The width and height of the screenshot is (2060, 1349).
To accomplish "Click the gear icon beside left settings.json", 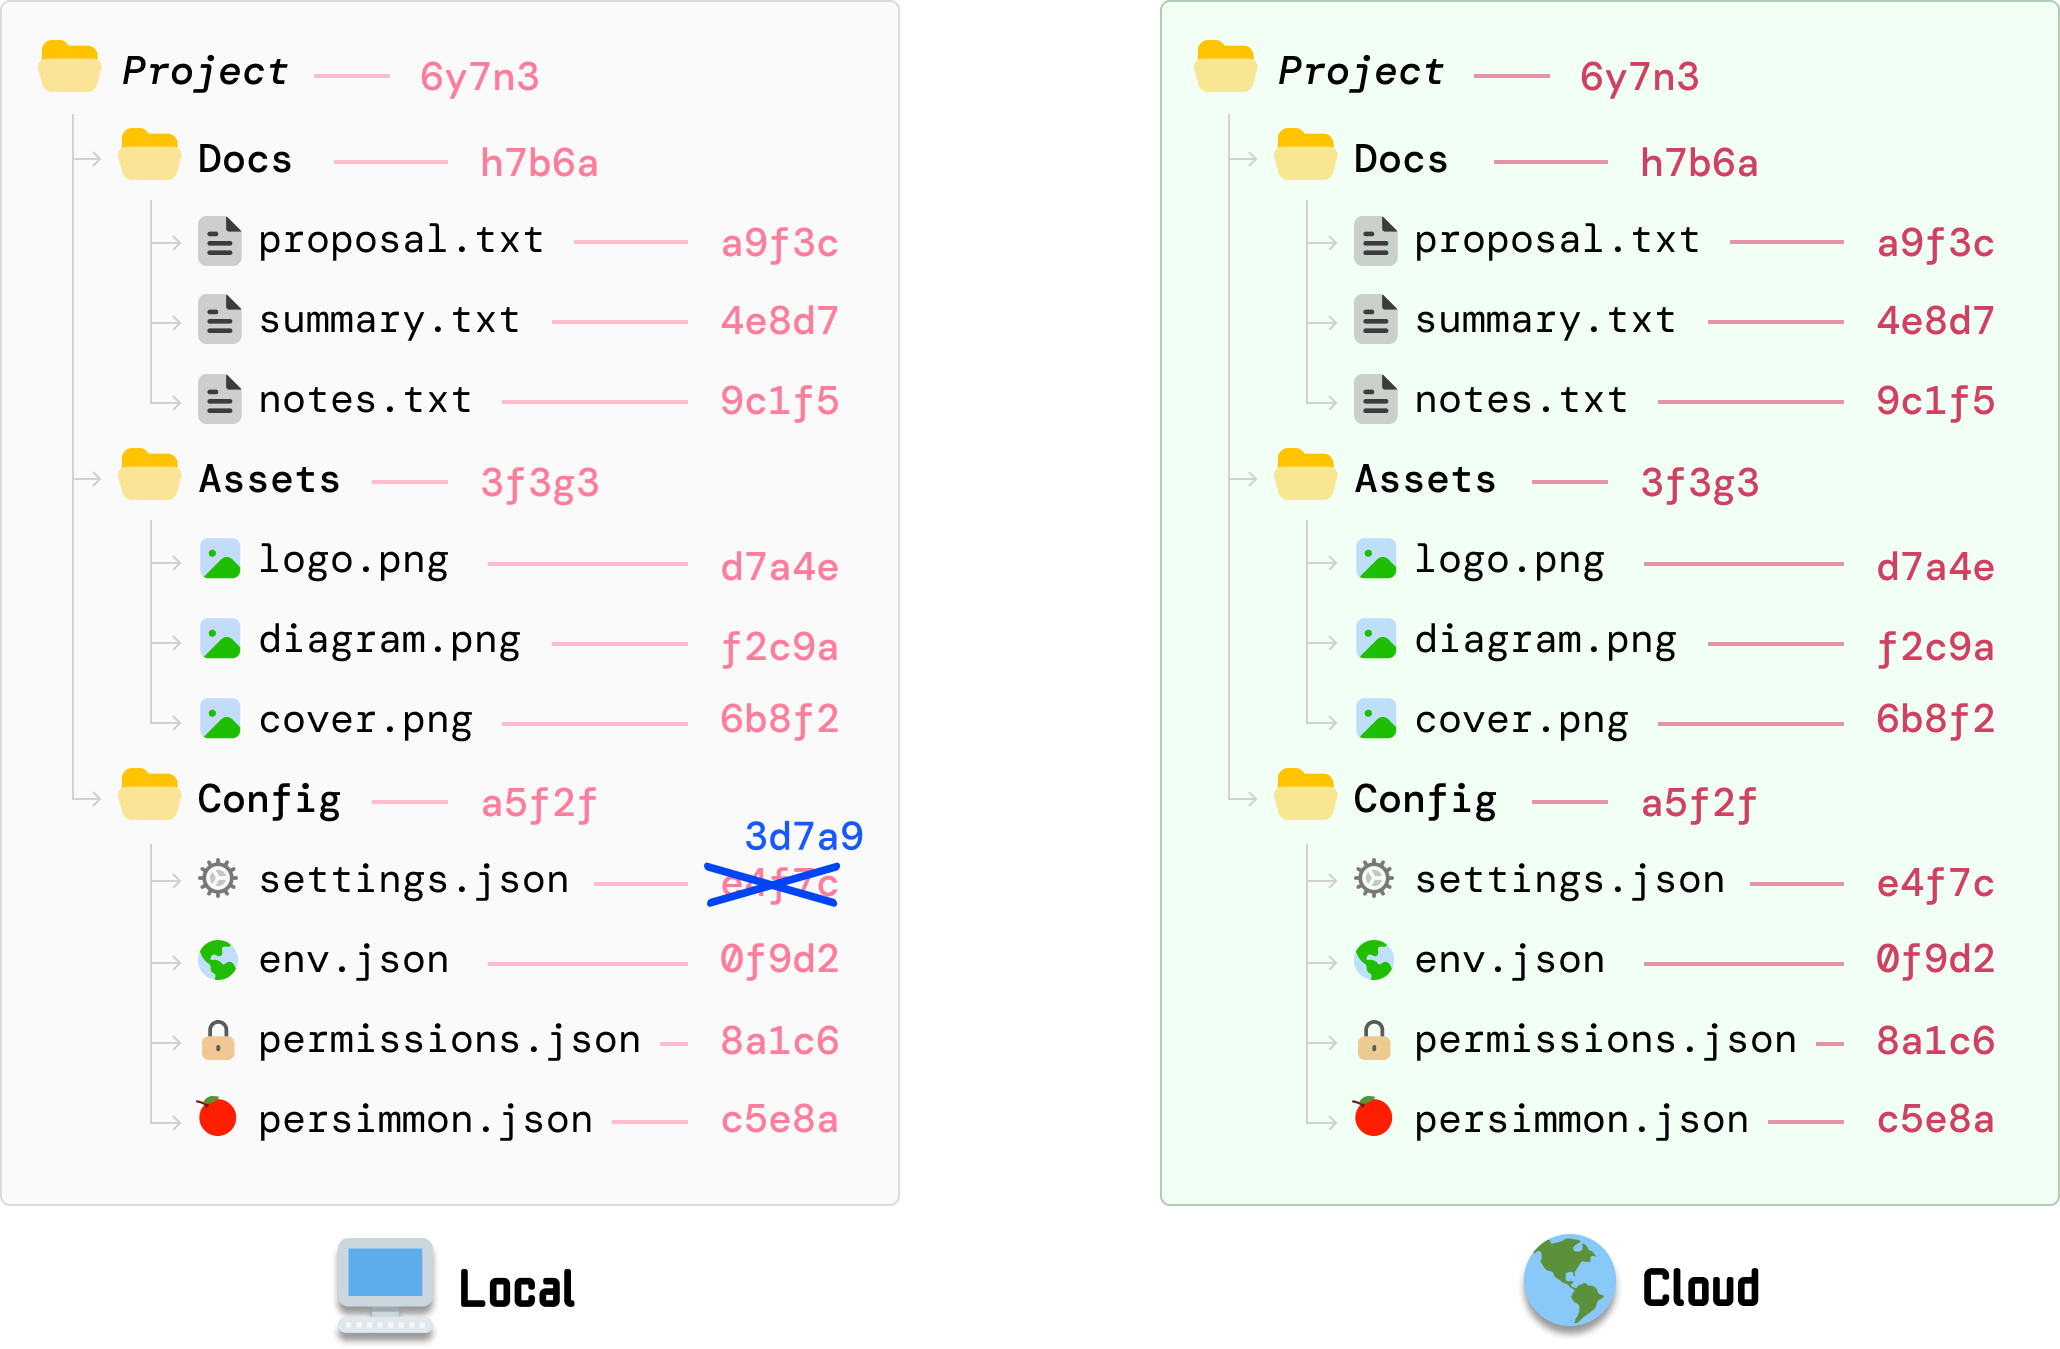I will [x=218, y=879].
